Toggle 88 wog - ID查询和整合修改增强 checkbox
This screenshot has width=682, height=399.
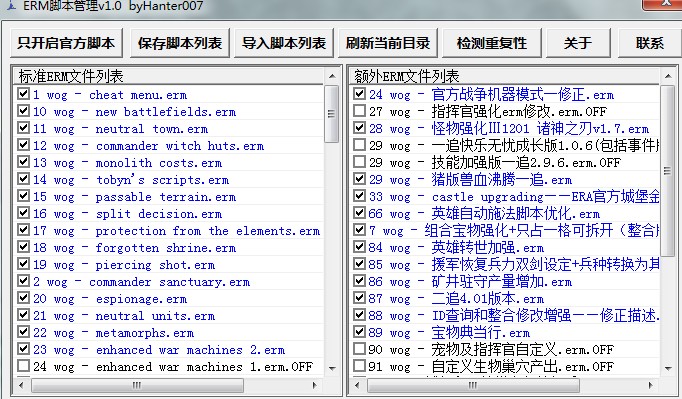pos(359,314)
